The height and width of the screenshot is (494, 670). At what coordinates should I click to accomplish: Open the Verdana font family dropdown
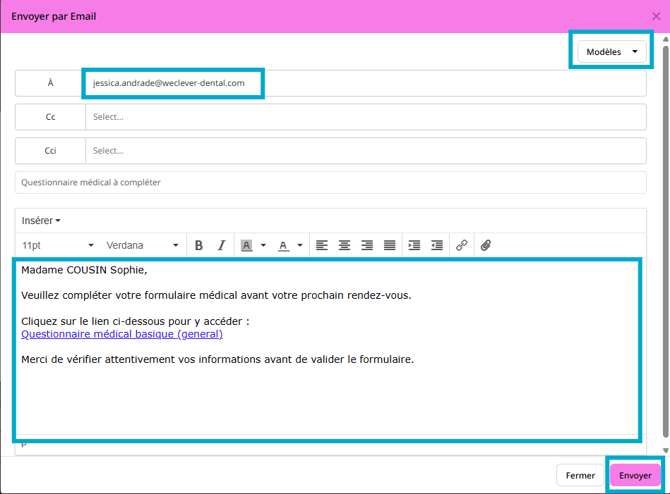pyautogui.click(x=142, y=245)
